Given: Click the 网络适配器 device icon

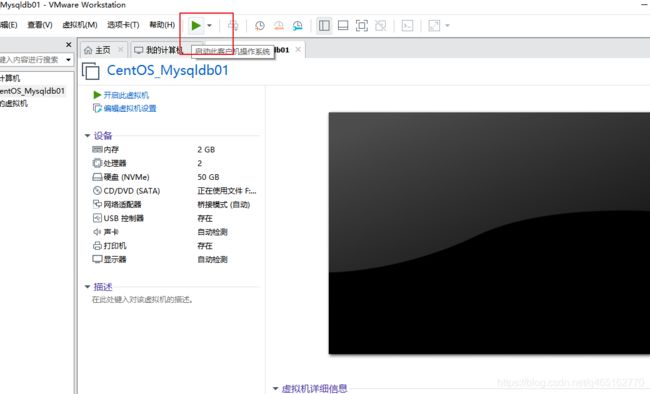Looking at the screenshot, I should (97, 204).
